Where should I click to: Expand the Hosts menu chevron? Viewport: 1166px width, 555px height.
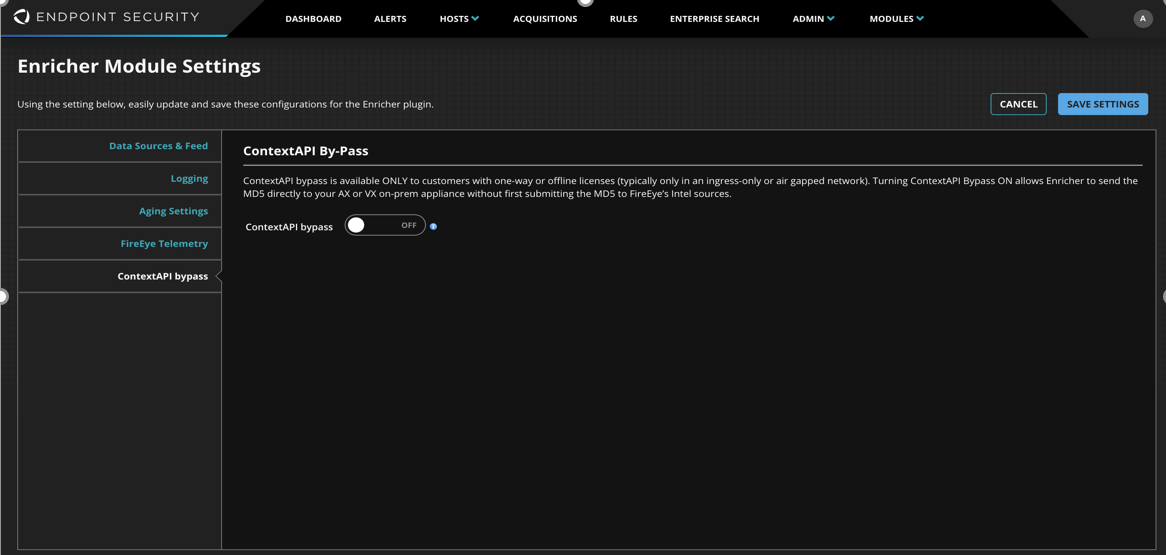(475, 19)
